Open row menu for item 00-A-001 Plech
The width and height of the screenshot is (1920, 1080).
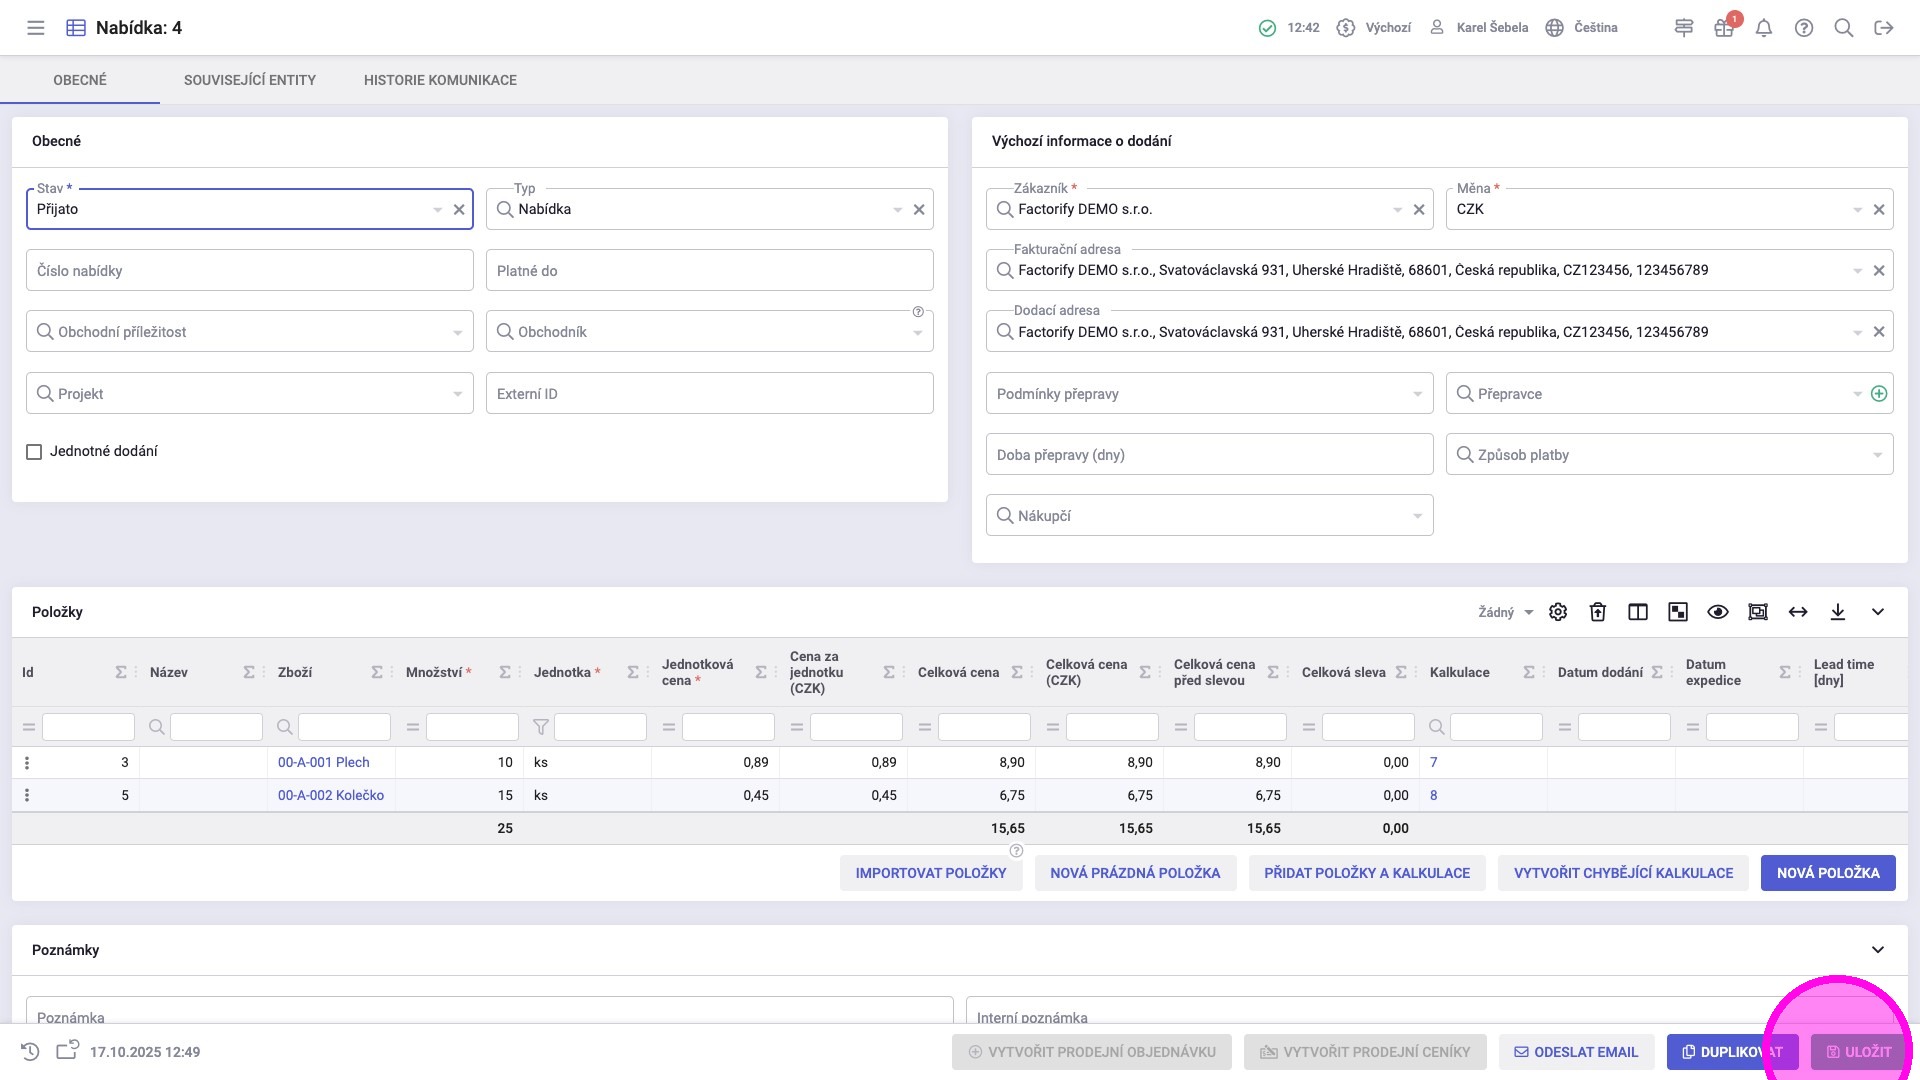[x=27, y=763]
